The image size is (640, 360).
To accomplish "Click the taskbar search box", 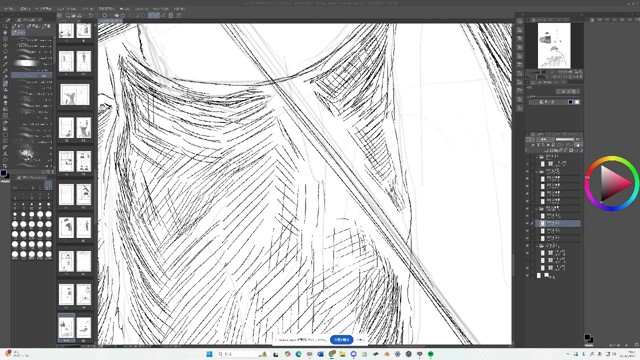I will pyautogui.click(x=242, y=354).
